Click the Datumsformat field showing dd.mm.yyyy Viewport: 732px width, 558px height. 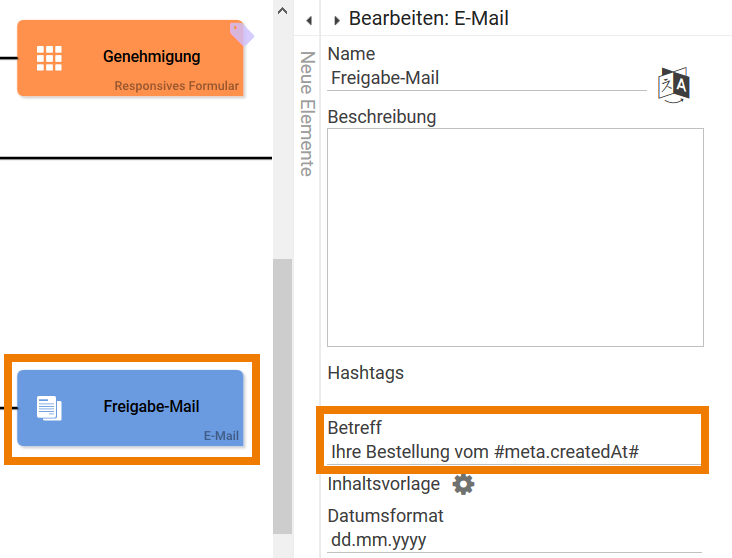pyautogui.click(x=514, y=540)
